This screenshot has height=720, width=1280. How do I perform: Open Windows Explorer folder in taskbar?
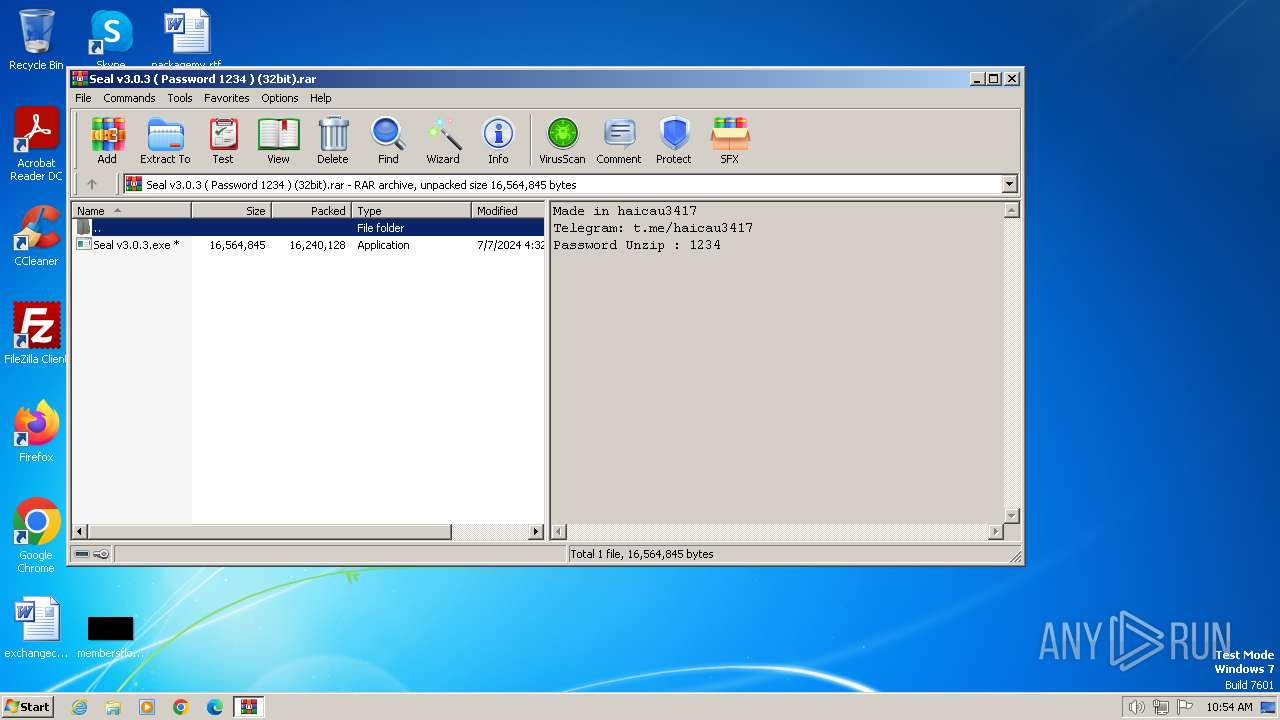click(113, 707)
